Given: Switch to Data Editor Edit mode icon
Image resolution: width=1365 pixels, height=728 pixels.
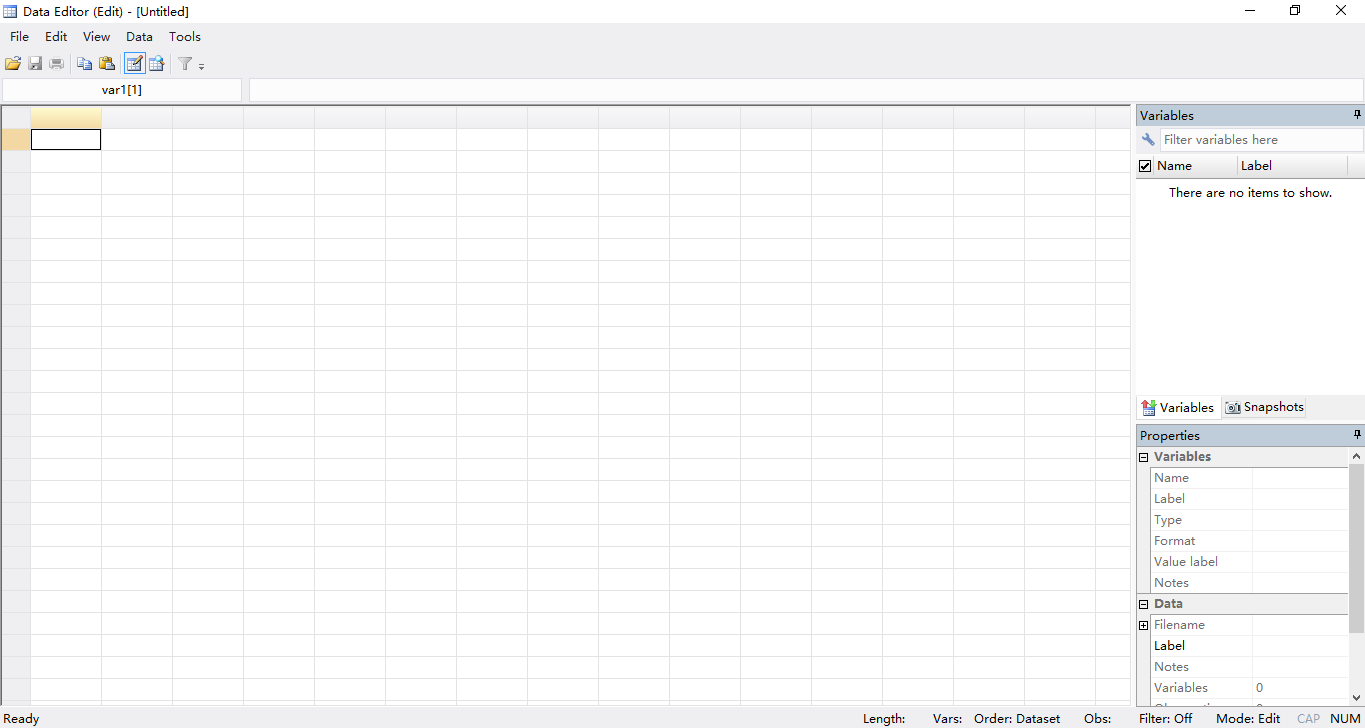Looking at the screenshot, I should click(134, 64).
